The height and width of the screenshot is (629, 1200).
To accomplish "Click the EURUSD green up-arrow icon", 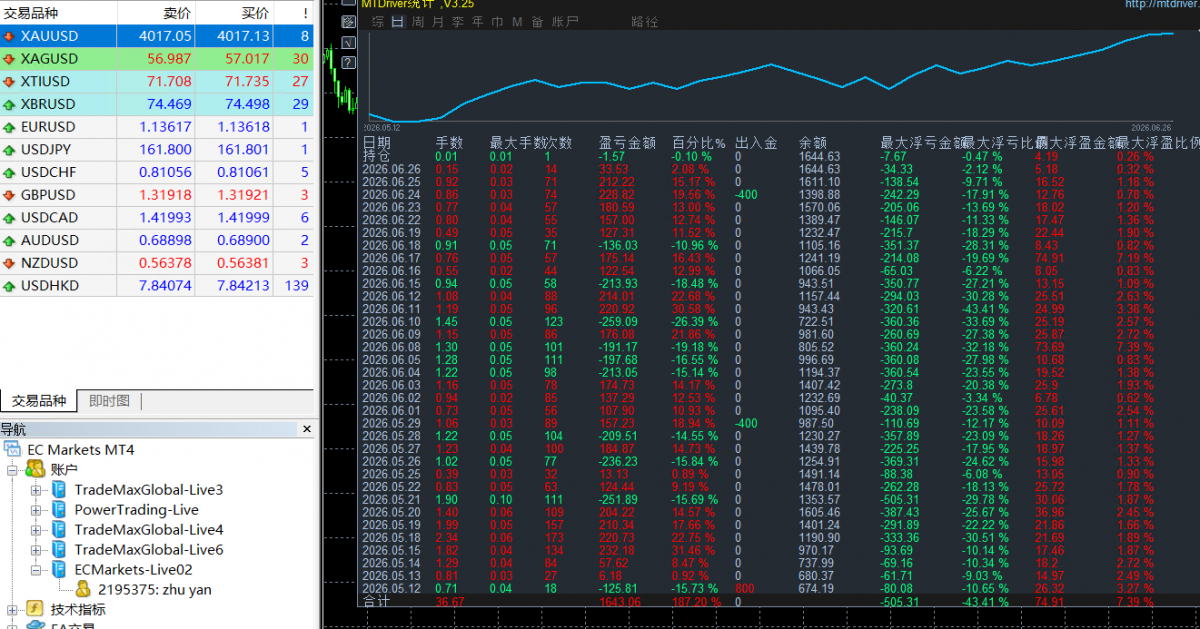I will (x=9, y=127).
